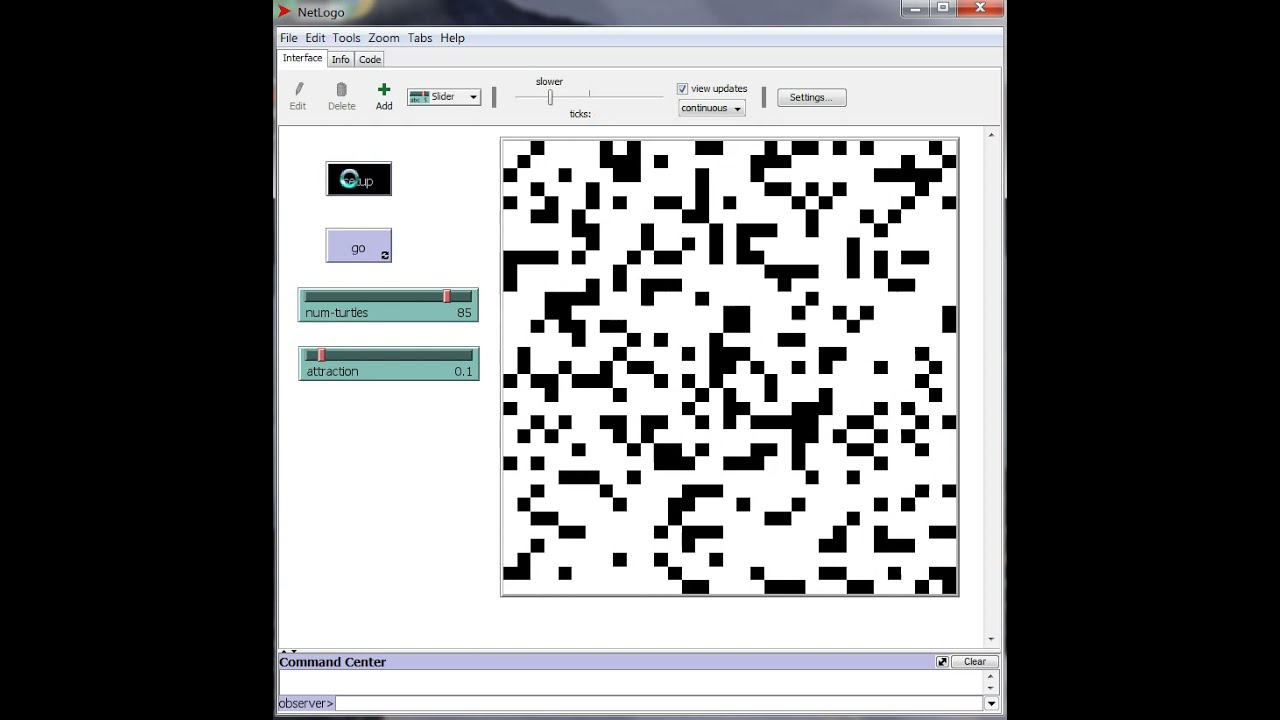Screen dimensions: 1280x720
Task: Click inside the black-and-white world view
Action: pyautogui.click(x=730, y=367)
